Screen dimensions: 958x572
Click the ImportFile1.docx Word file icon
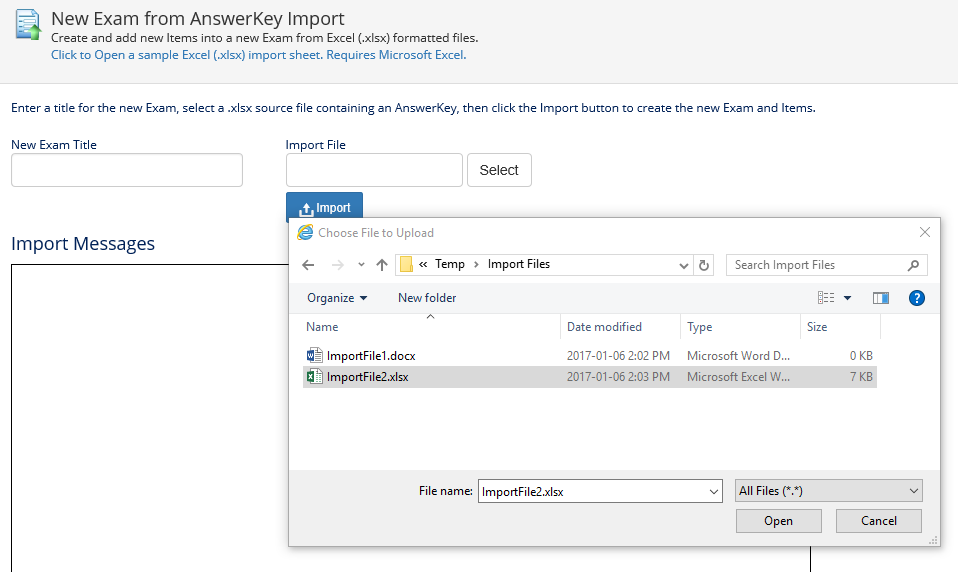[x=314, y=355]
